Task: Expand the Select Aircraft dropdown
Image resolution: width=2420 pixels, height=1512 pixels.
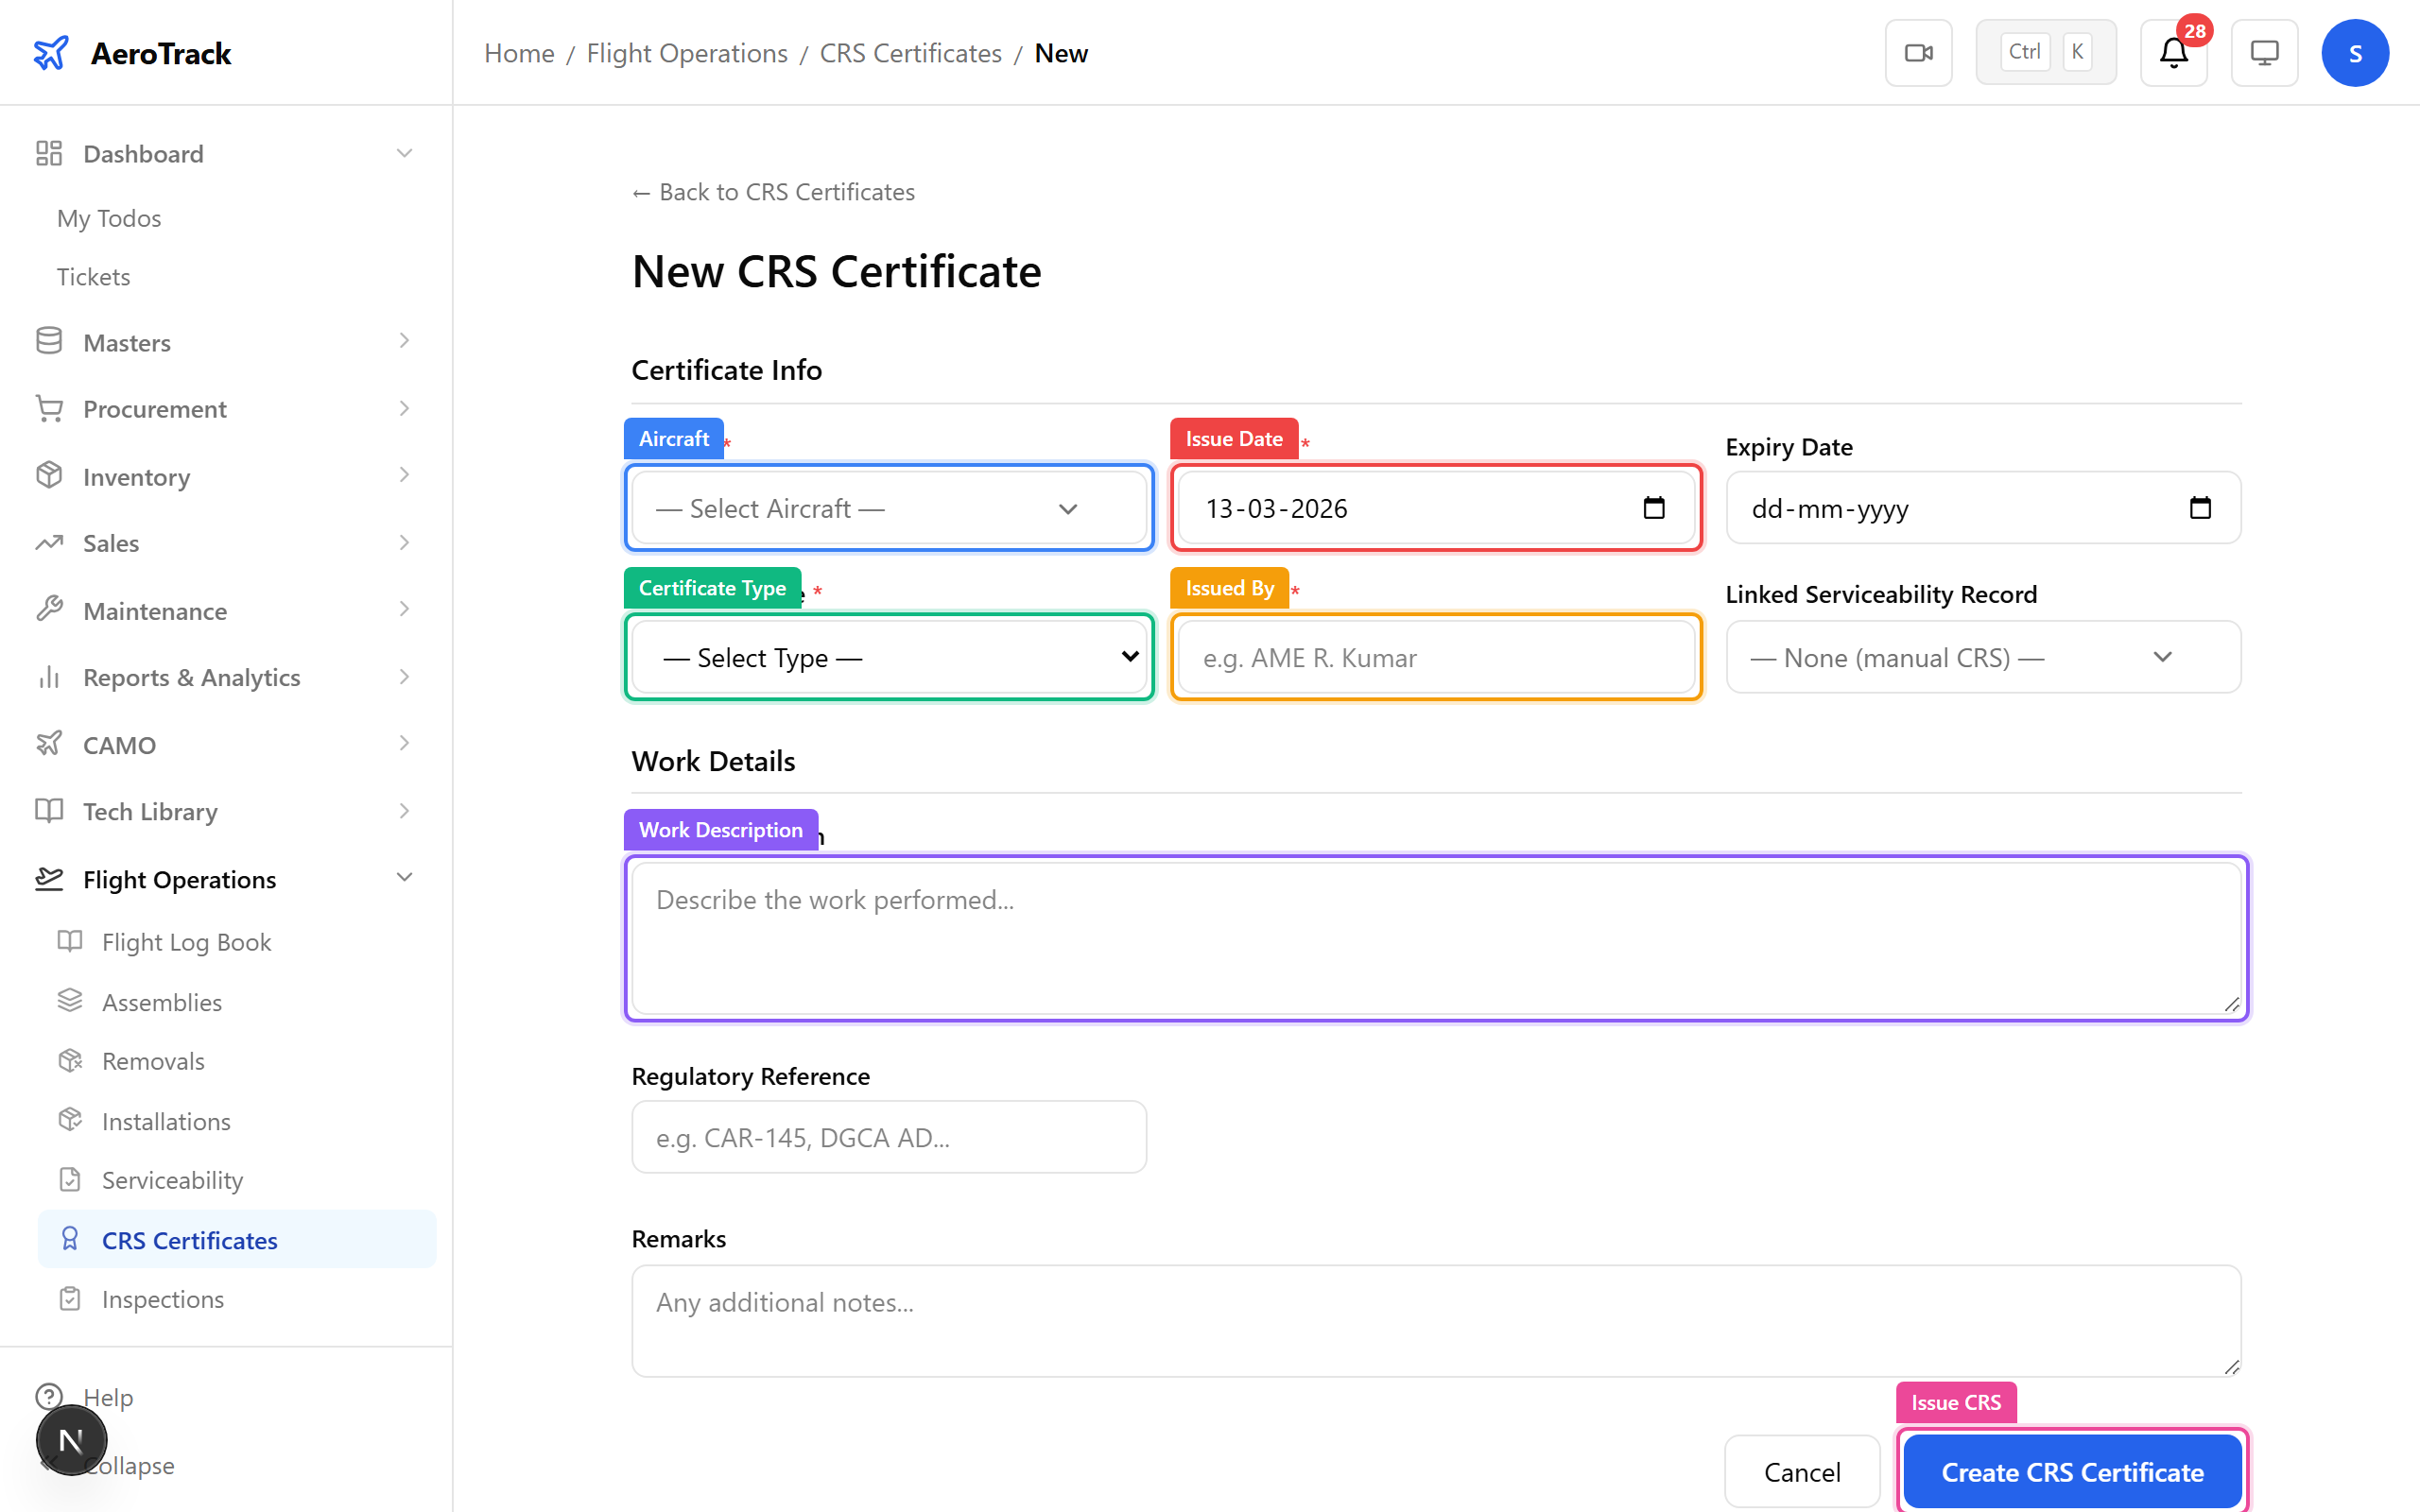Action: [887, 507]
